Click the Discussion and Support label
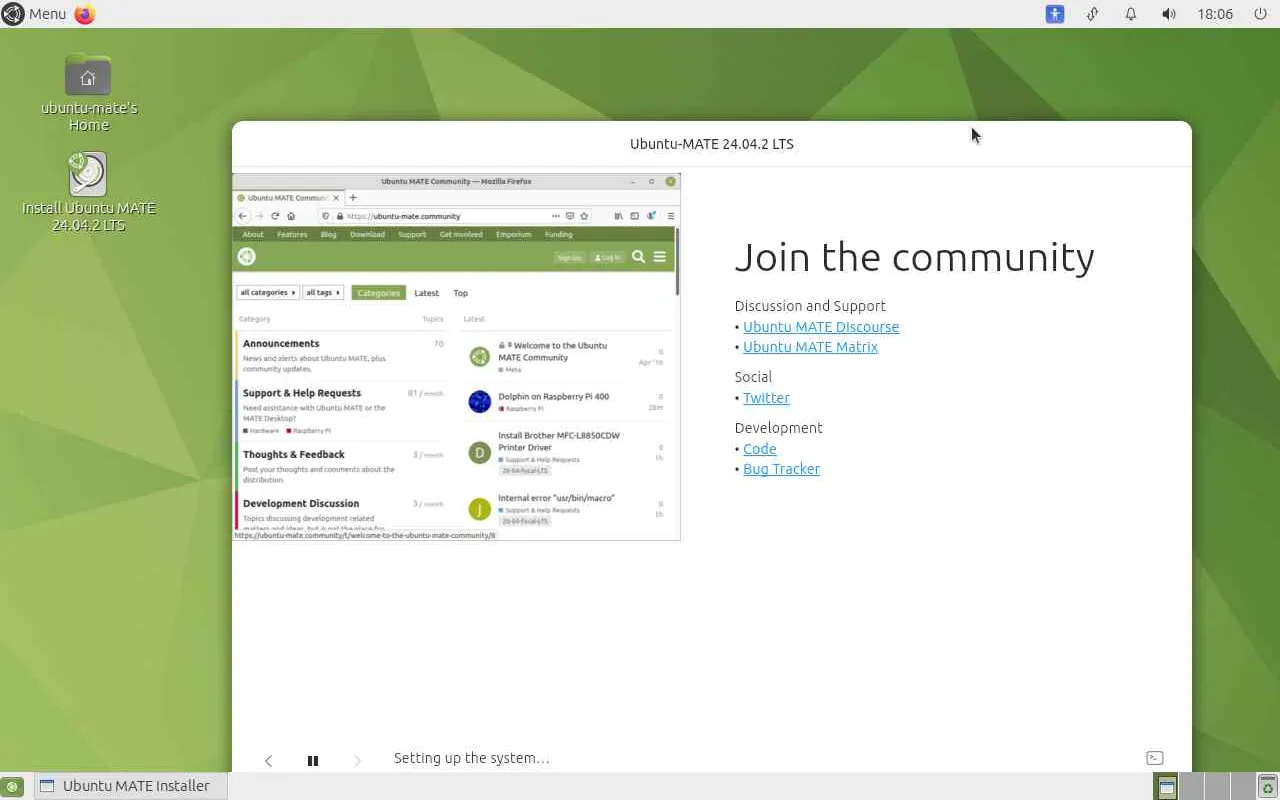The image size is (1280, 800). tap(810, 306)
